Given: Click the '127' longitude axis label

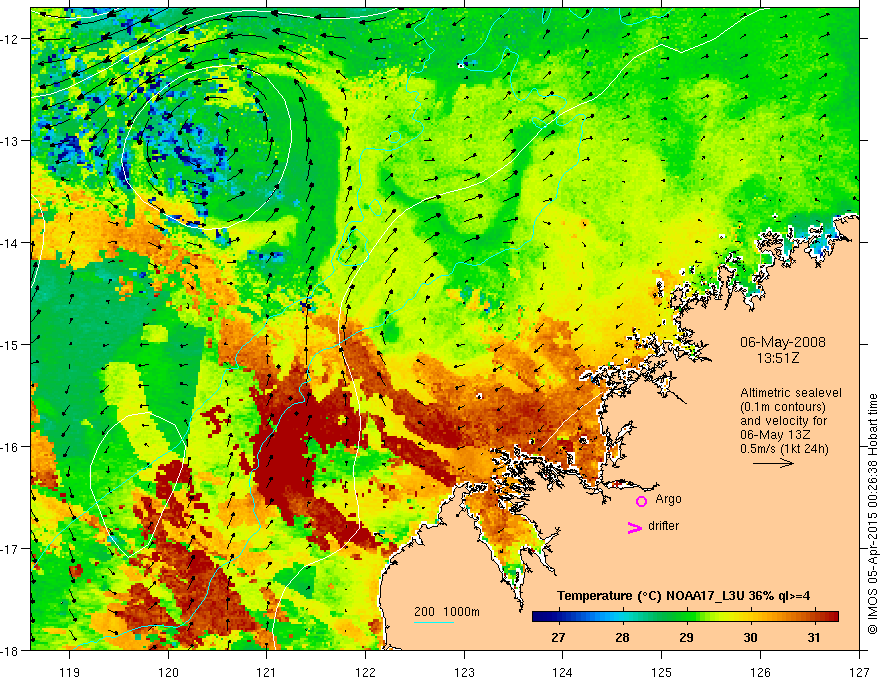Looking at the screenshot, I should pyautogui.click(x=859, y=672).
